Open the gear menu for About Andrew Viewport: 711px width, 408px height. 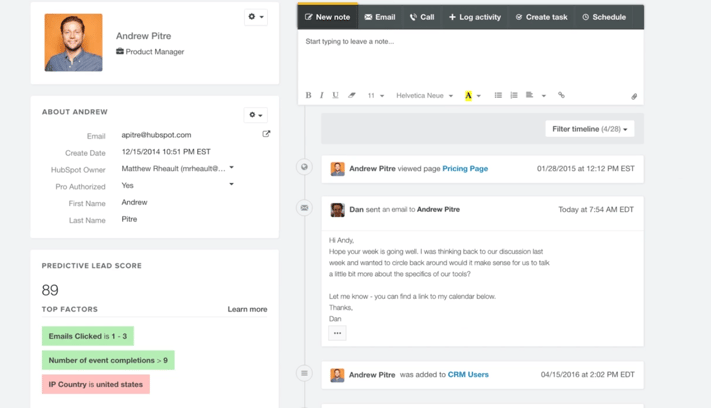click(x=256, y=115)
